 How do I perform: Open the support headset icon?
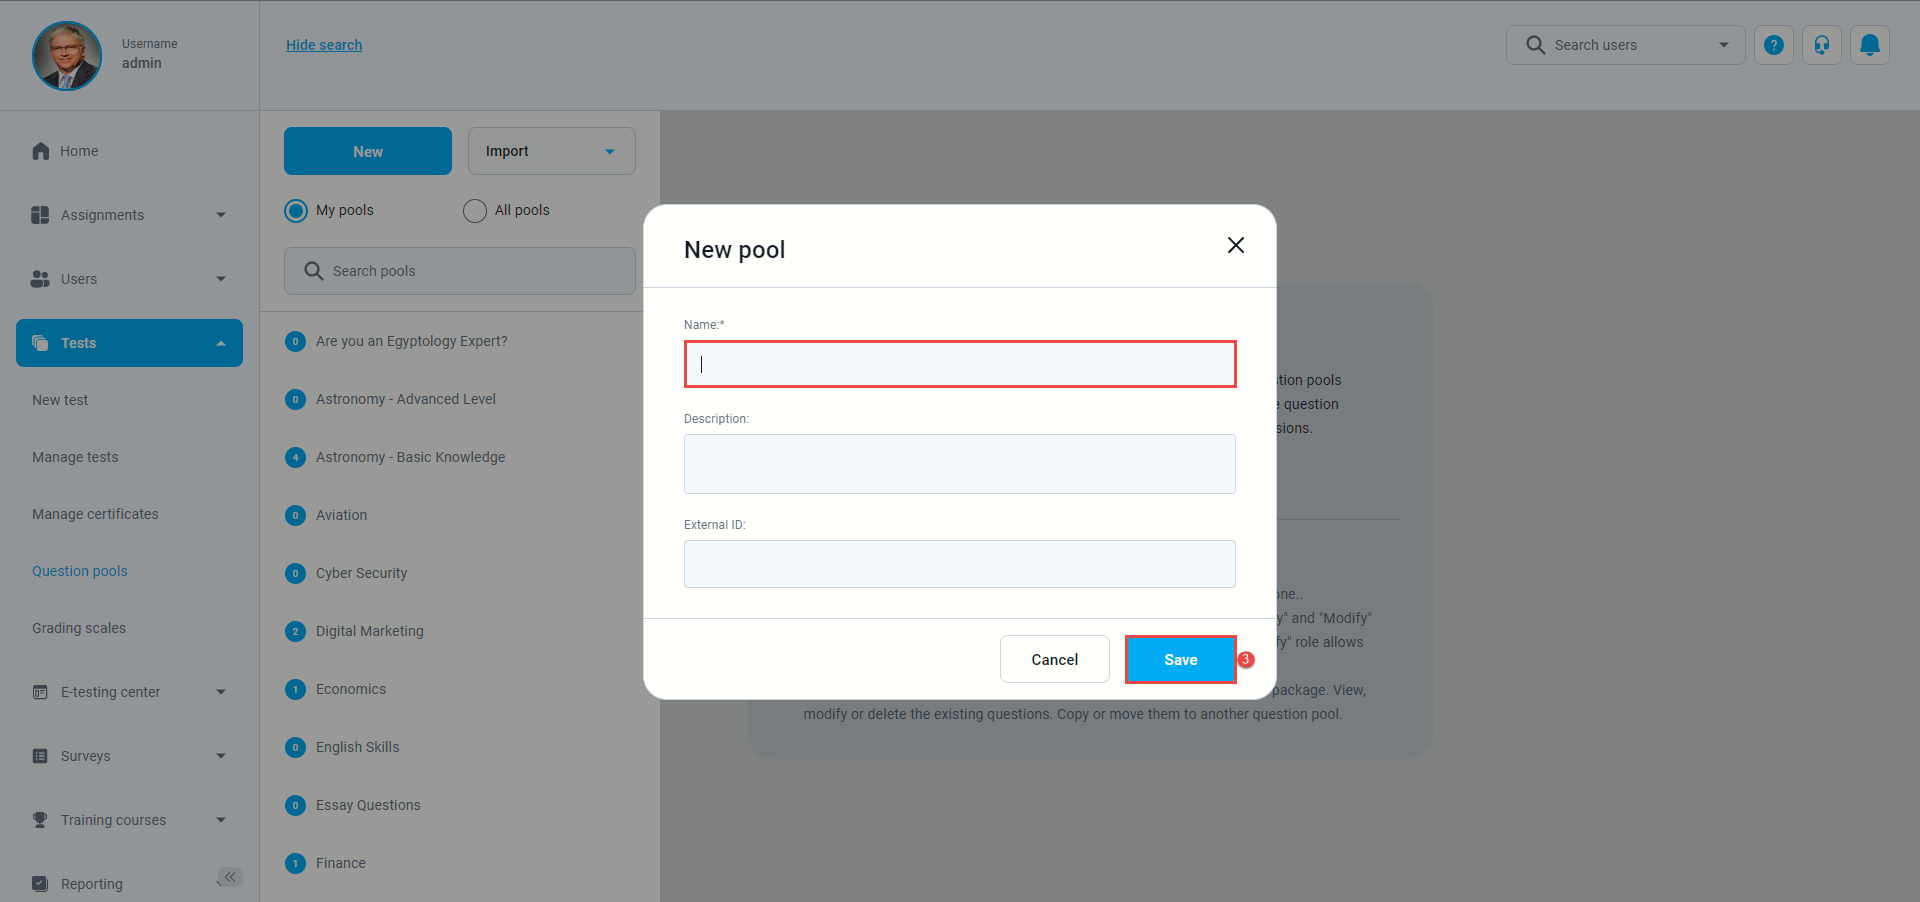[1821, 45]
